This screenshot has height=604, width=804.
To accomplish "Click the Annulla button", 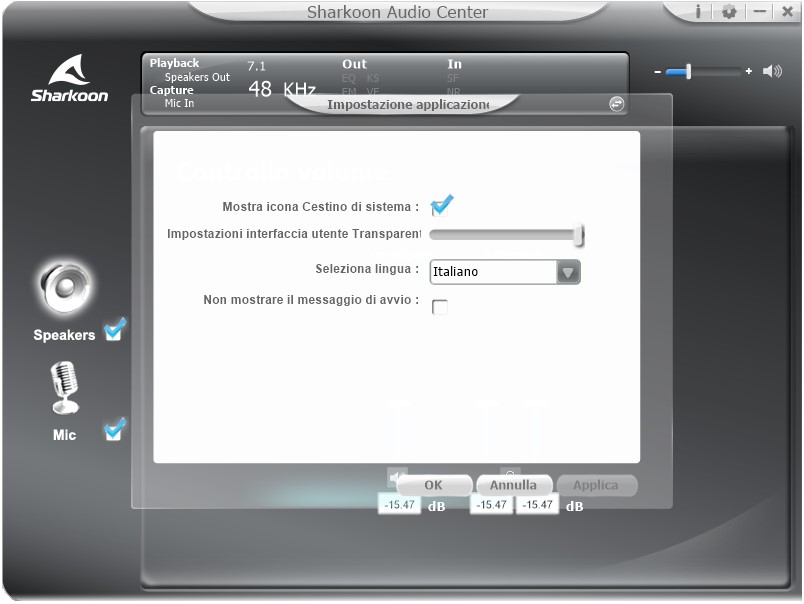I will click(x=514, y=485).
